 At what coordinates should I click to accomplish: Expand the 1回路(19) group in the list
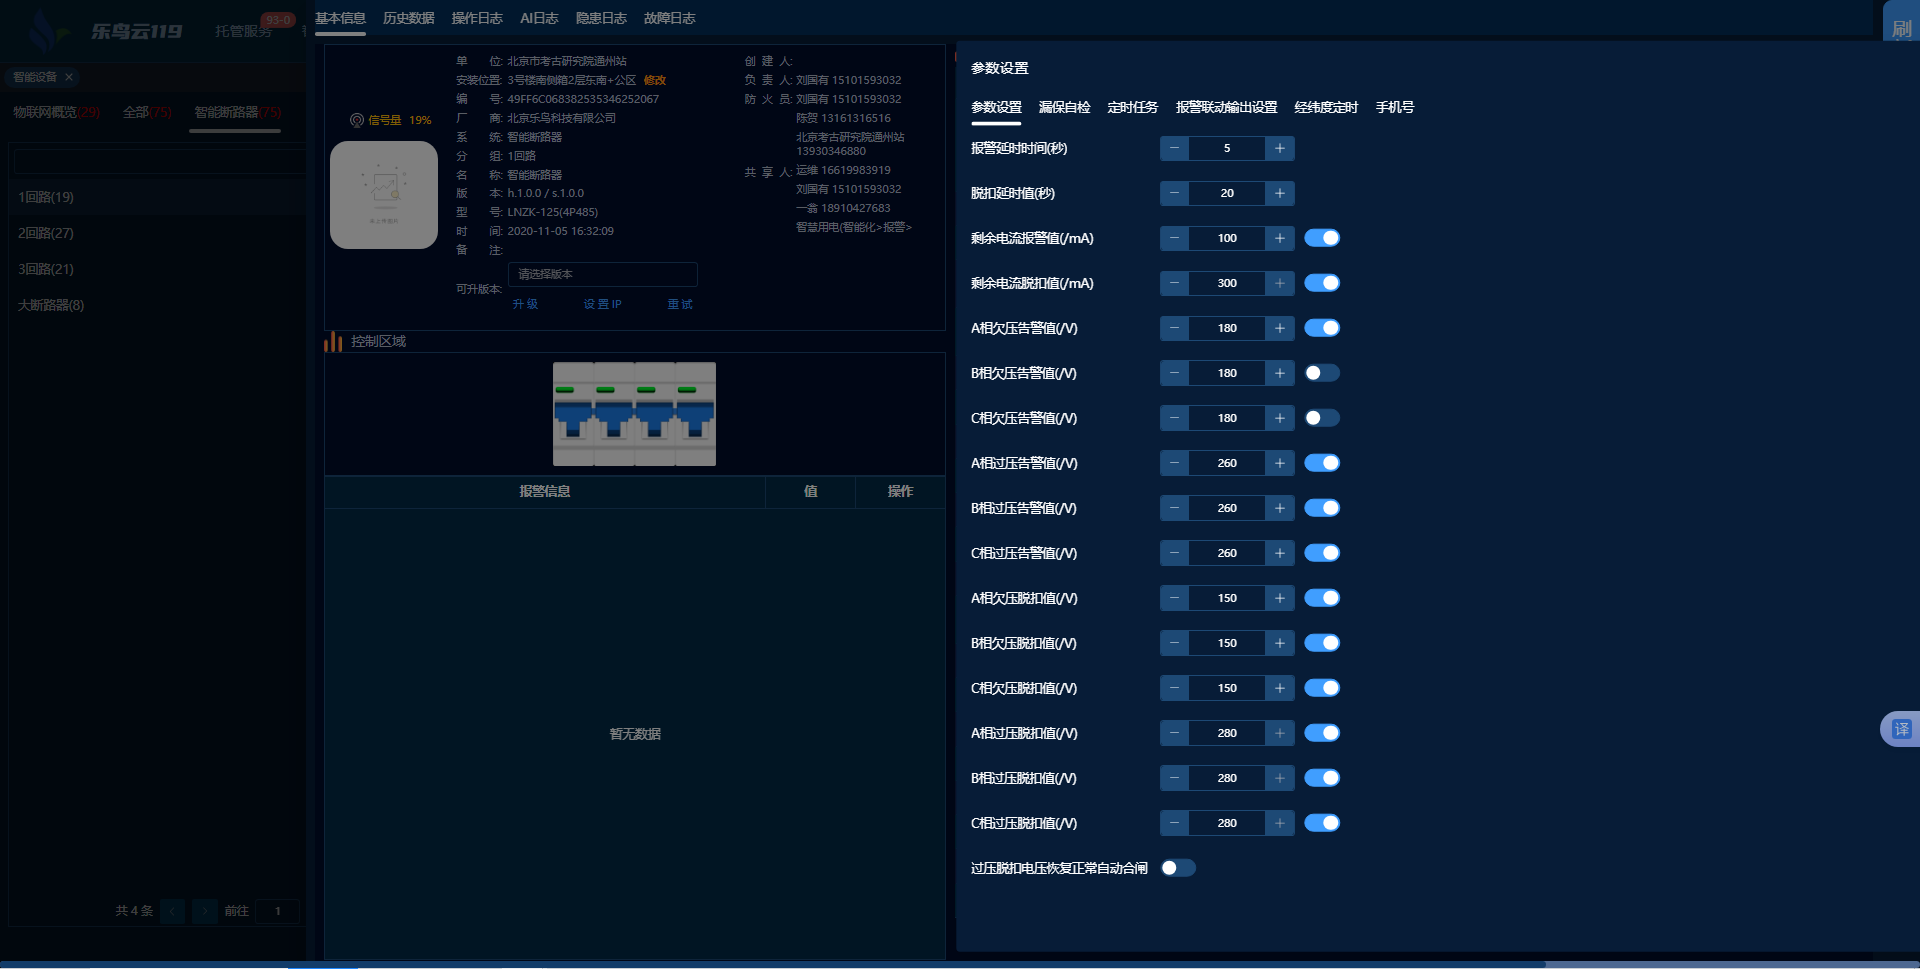pyautogui.click(x=46, y=197)
